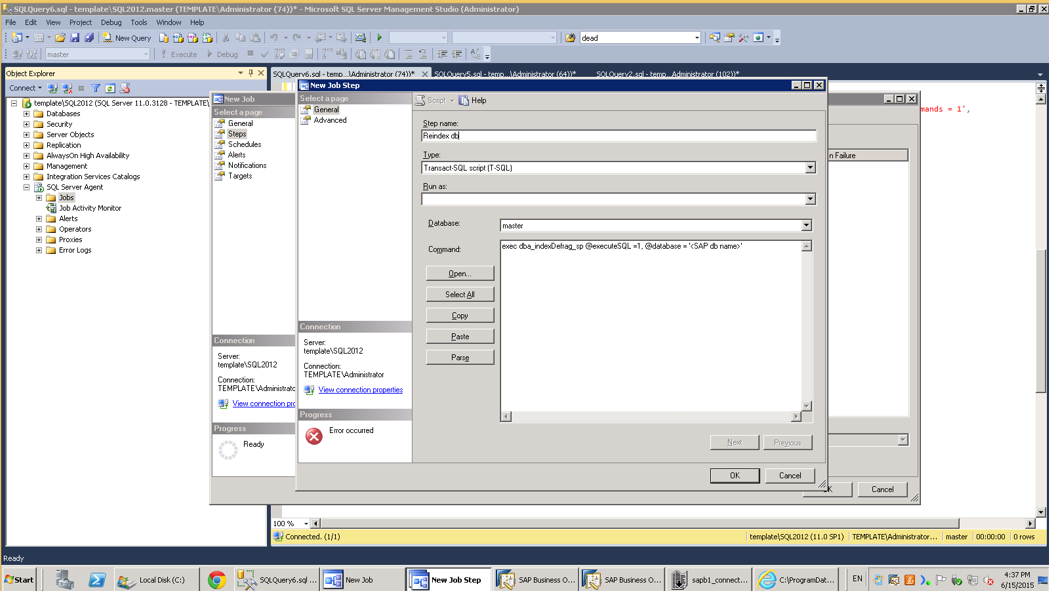Open the zoom level 100 % dropdown

[306, 523]
